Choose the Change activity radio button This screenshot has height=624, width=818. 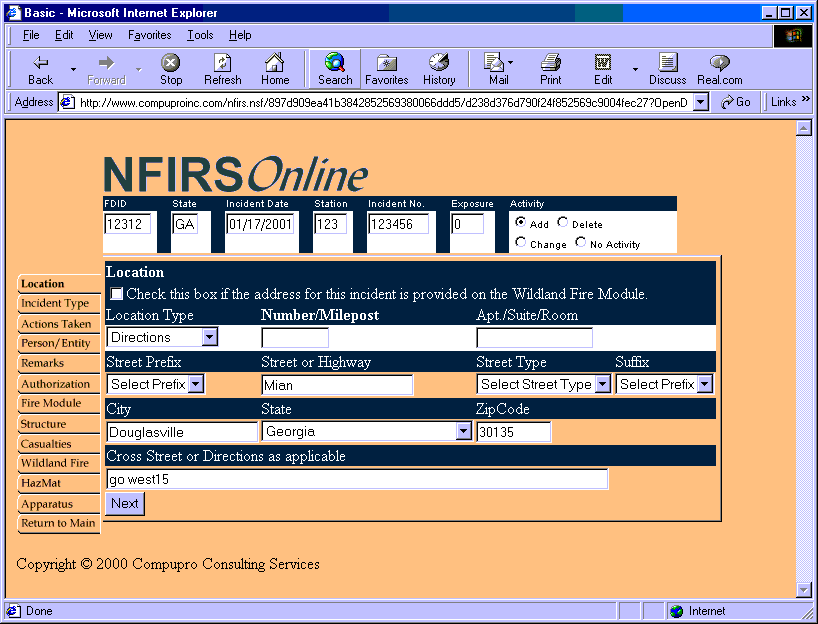[520, 242]
